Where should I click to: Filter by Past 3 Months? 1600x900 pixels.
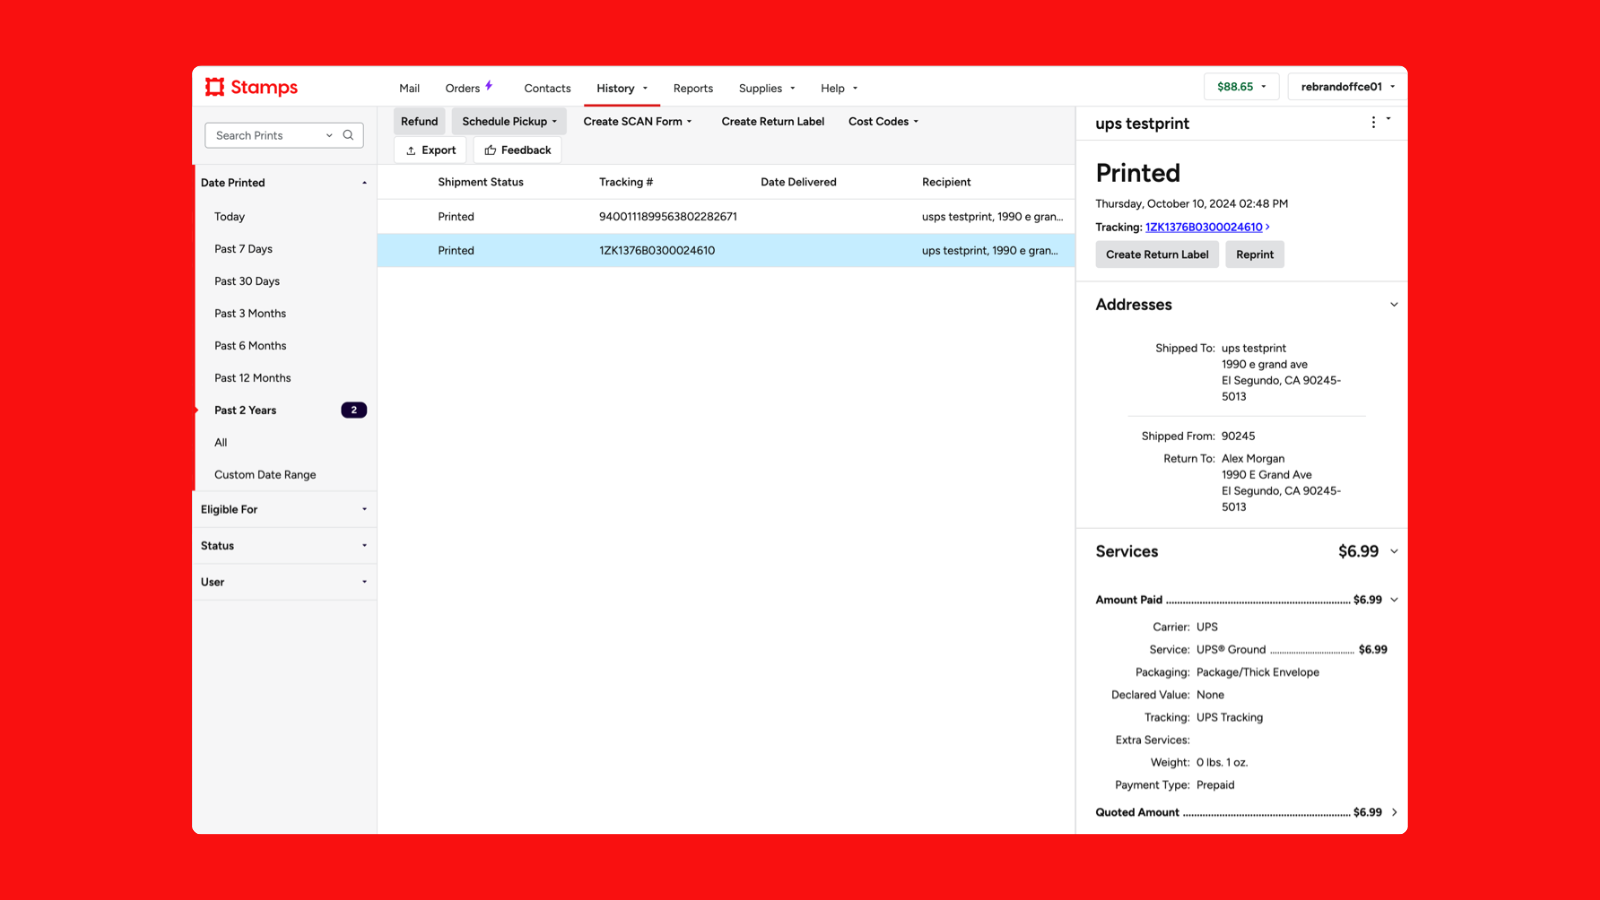[x=250, y=313]
